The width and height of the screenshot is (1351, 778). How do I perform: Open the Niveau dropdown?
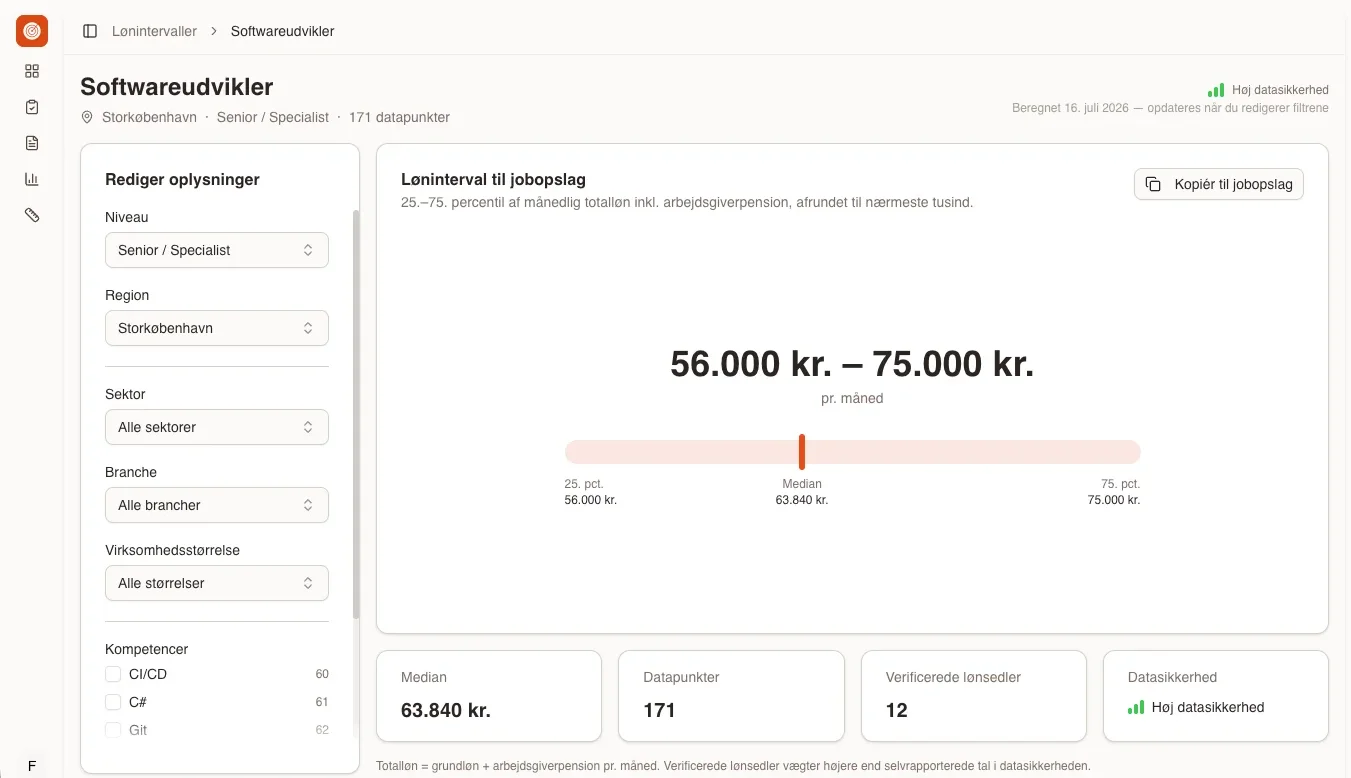click(x=217, y=250)
